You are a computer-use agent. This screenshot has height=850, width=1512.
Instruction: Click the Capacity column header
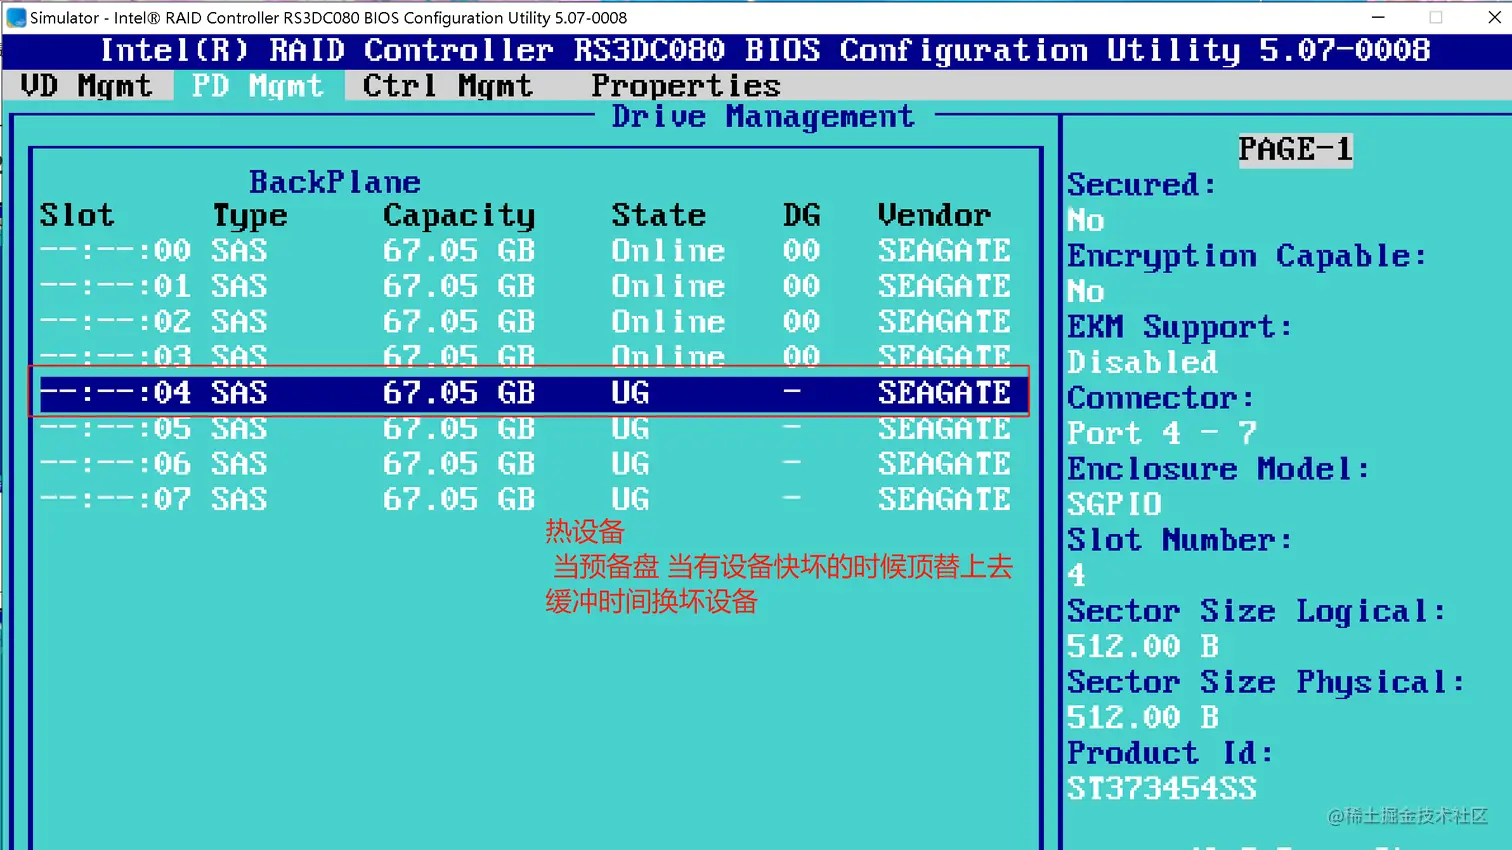coord(459,216)
